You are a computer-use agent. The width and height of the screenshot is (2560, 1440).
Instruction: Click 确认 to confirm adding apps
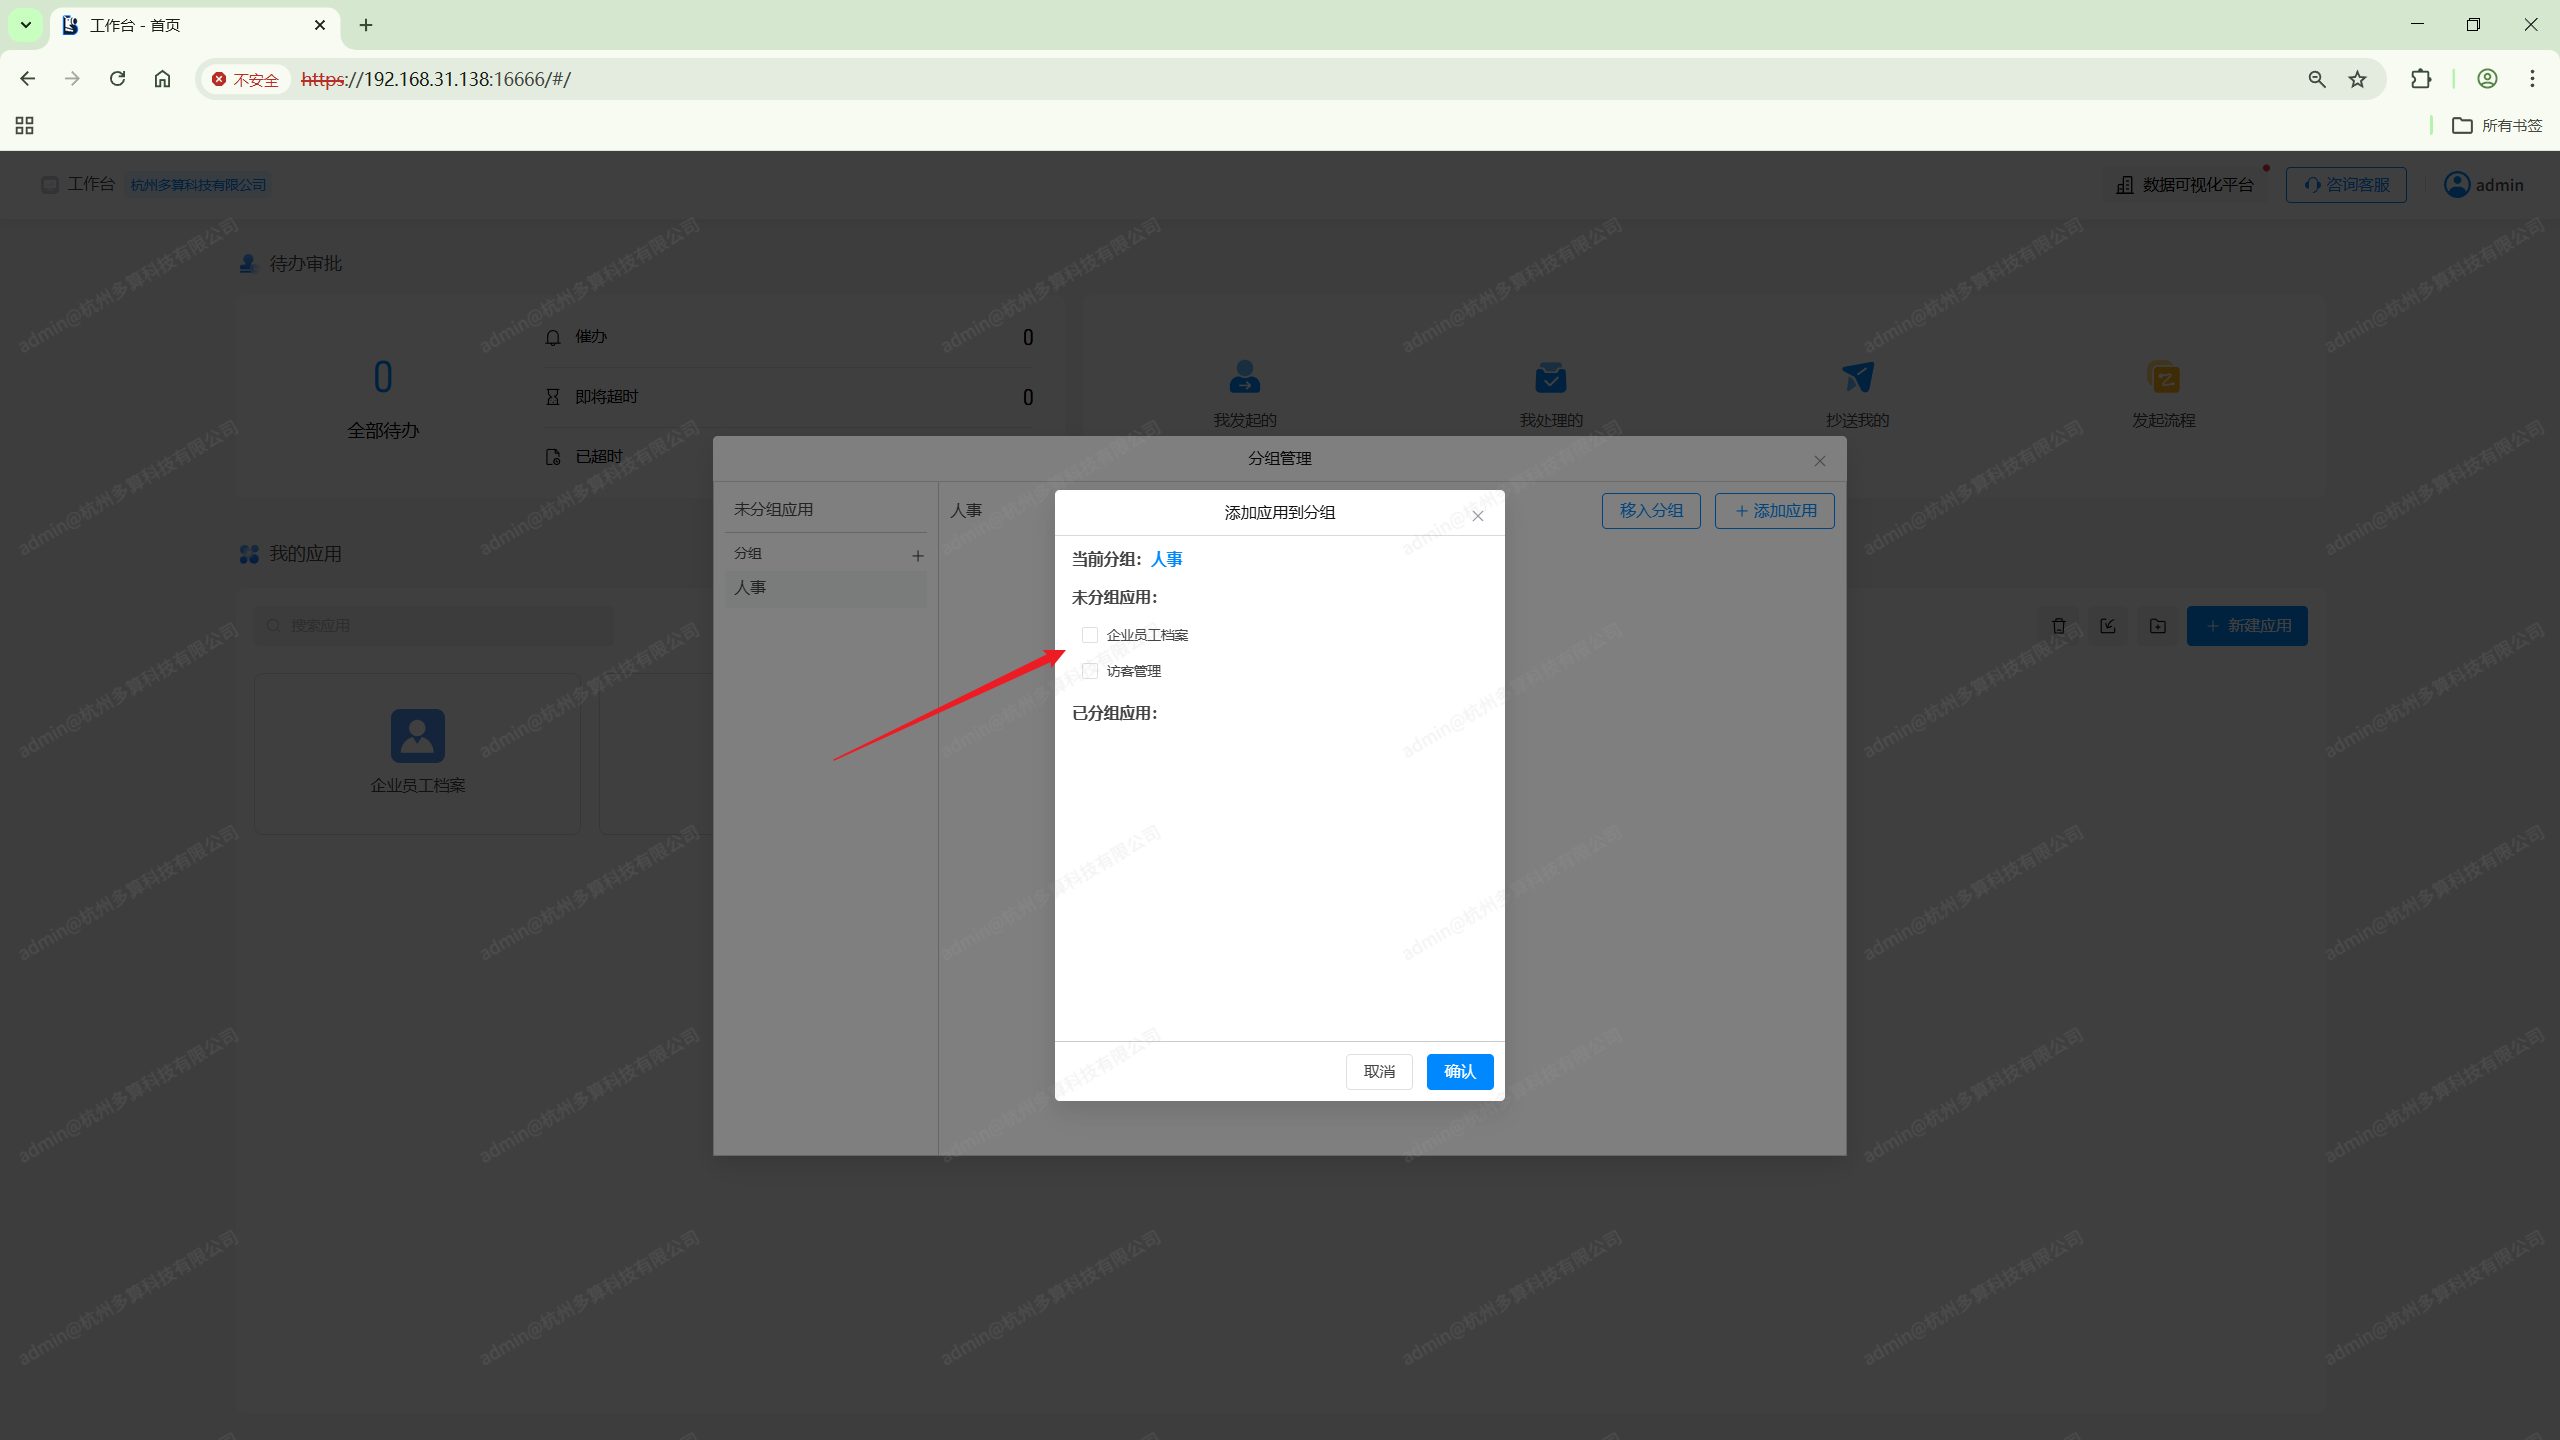pos(1459,1071)
